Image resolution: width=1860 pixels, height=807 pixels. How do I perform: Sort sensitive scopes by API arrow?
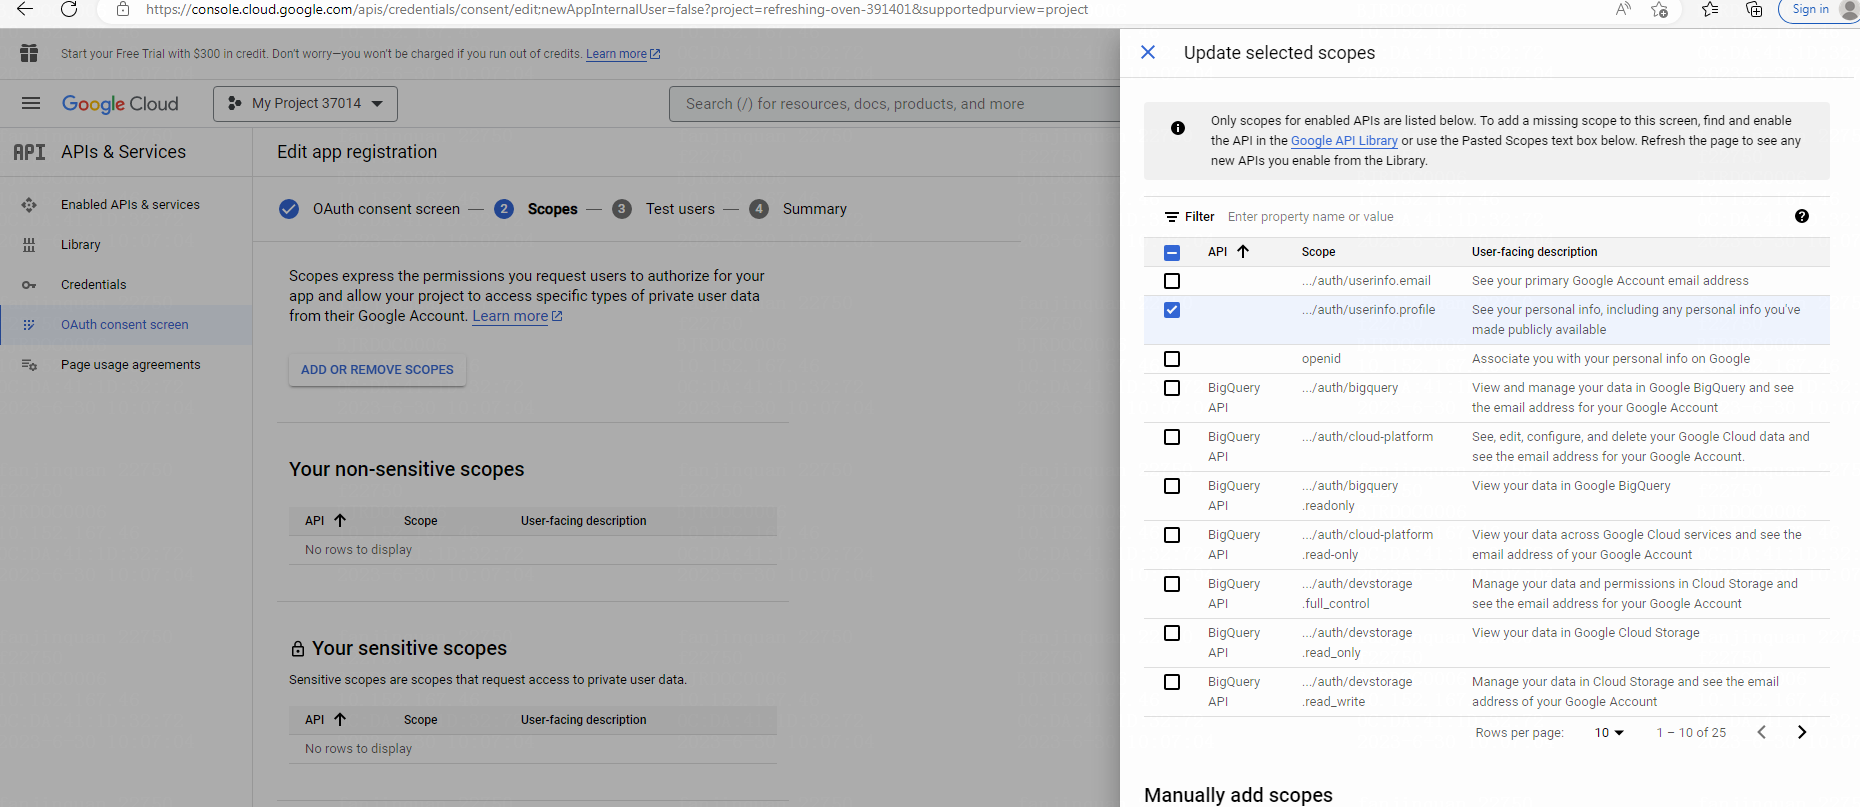(x=340, y=719)
